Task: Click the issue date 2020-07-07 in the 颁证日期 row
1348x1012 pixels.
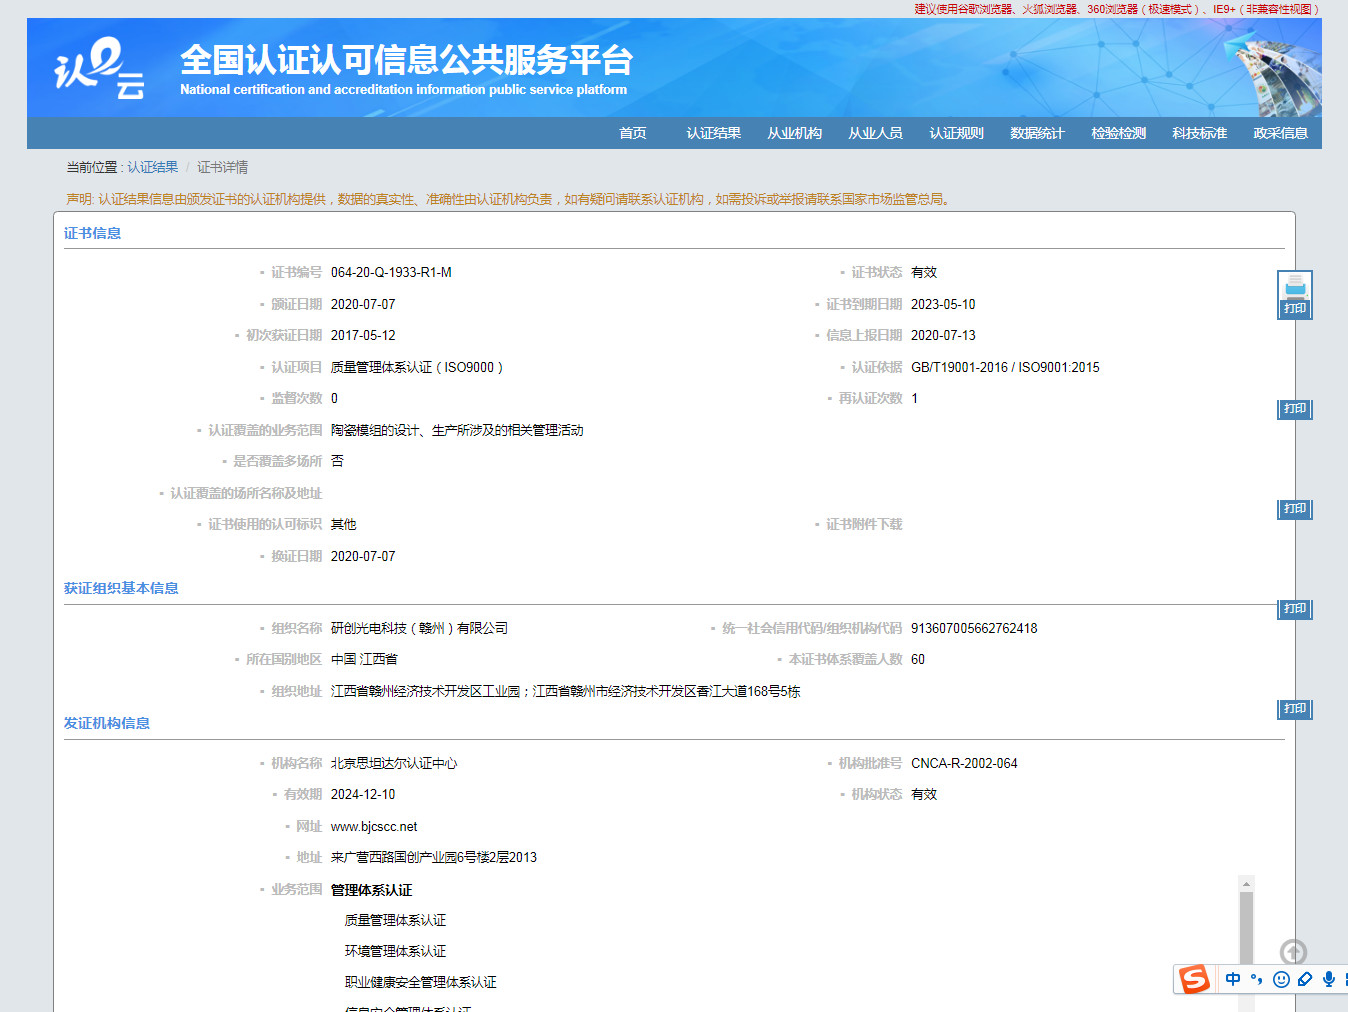Action: tap(363, 304)
